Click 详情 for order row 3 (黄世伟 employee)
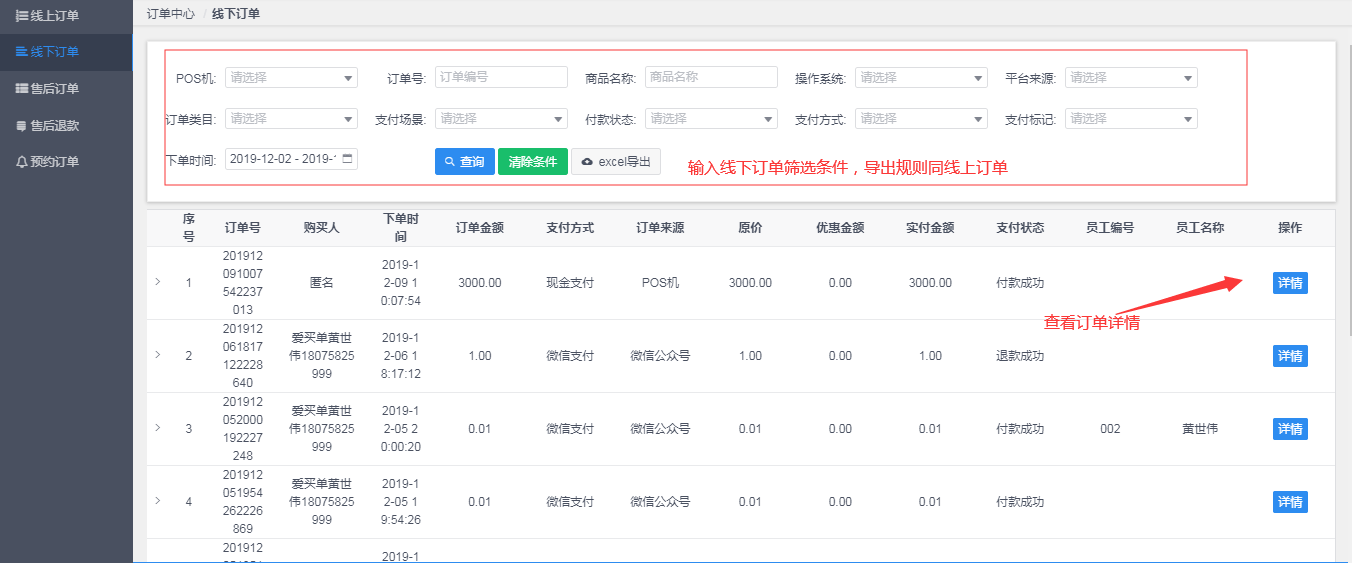The image size is (1352, 563). click(1290, 429)
